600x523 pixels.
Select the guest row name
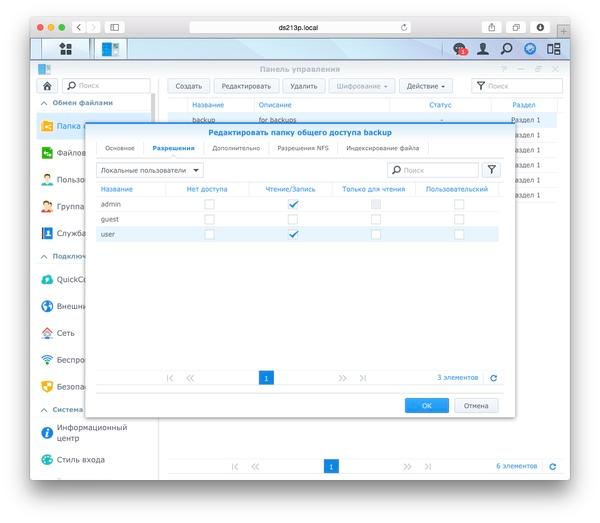click(x=110, y=219)
